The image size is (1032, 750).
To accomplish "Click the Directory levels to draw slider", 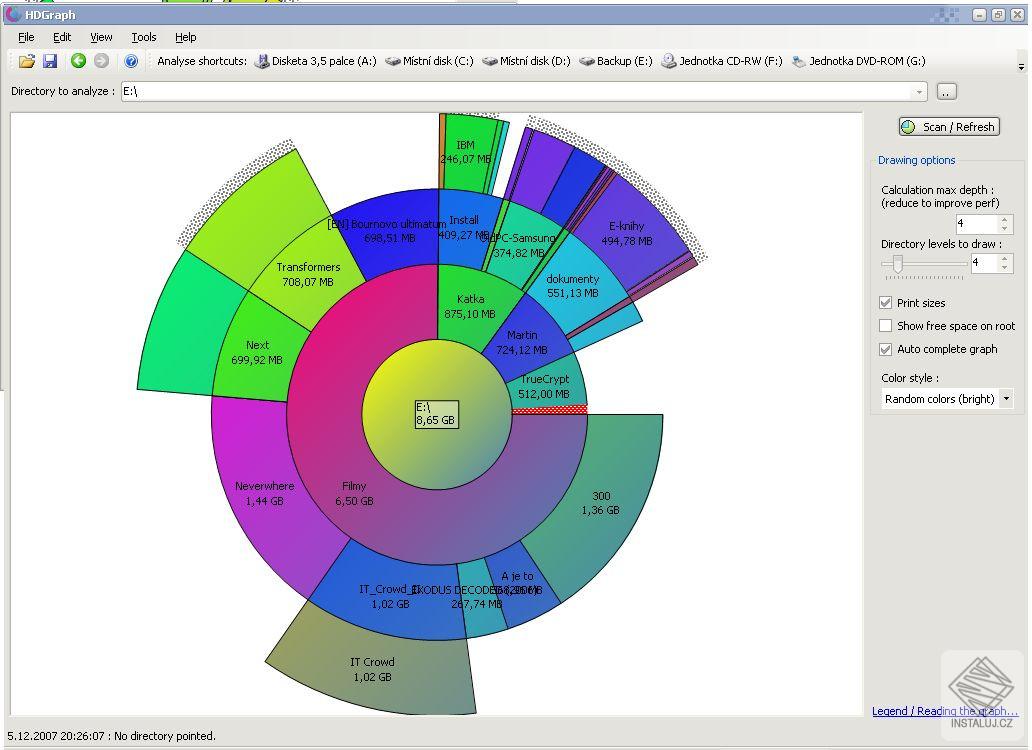I will (898, 263).
